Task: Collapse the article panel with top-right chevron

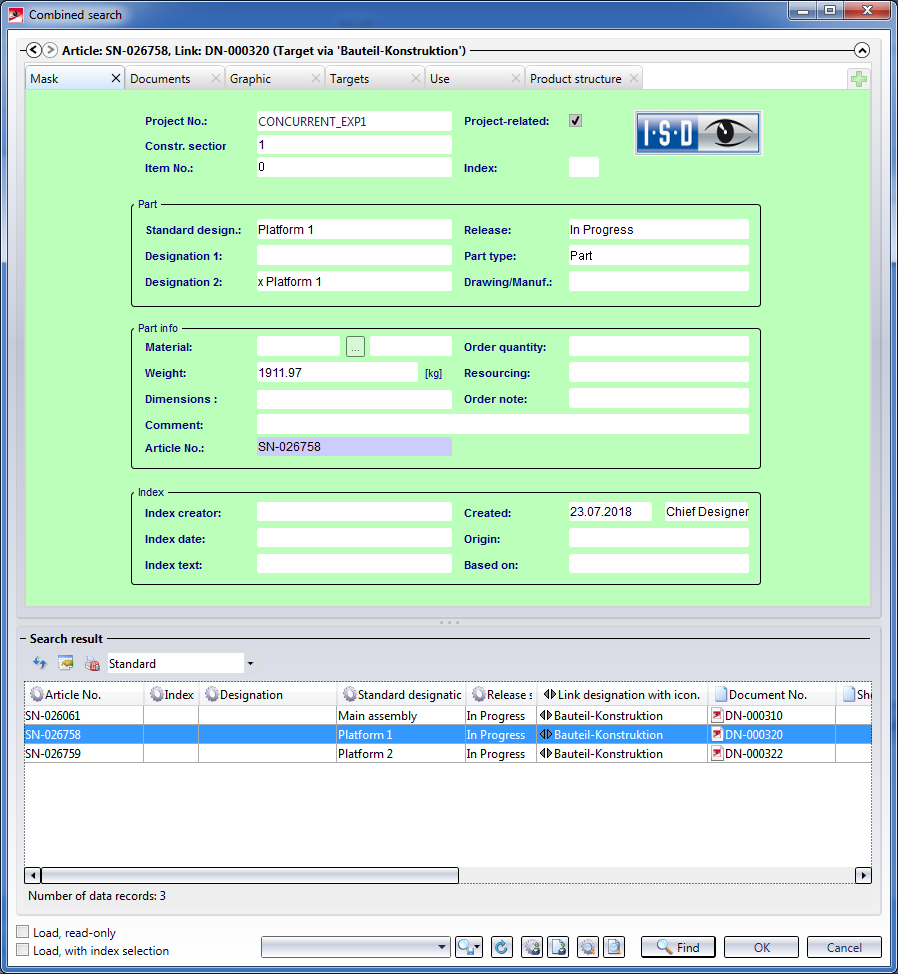Action: click(x=862, y=50)
